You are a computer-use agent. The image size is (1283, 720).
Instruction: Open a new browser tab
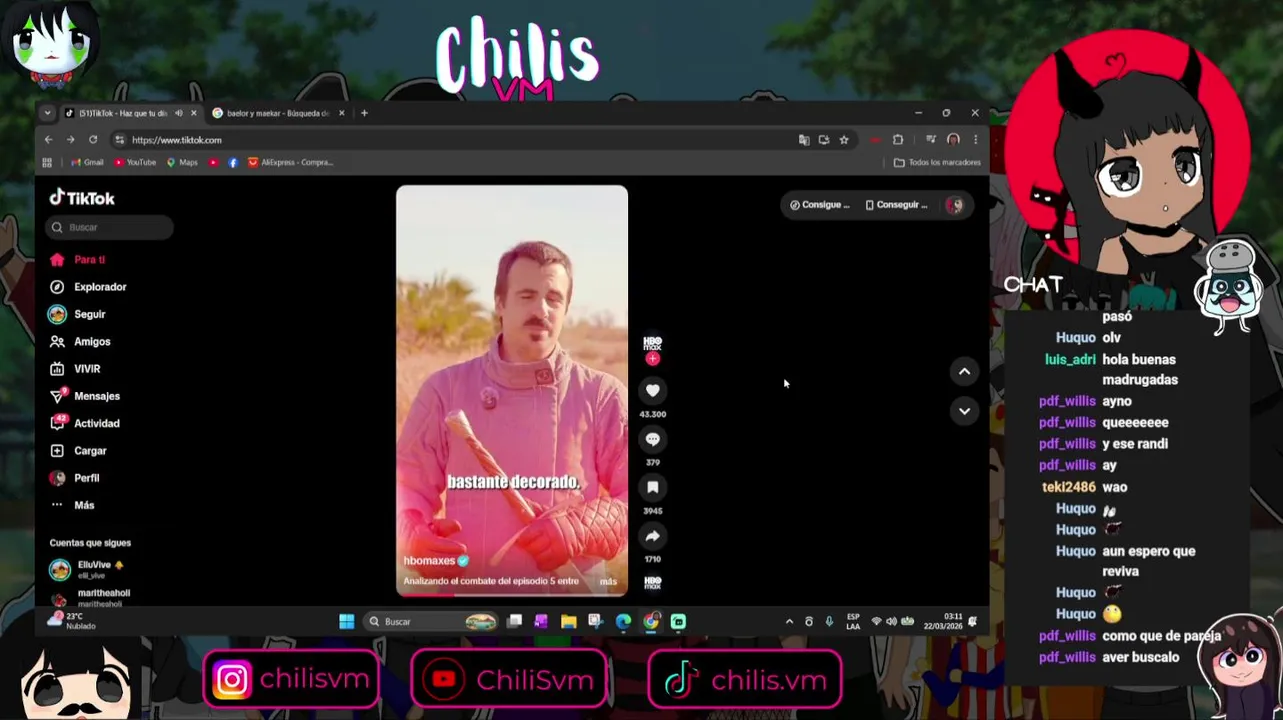364,113
